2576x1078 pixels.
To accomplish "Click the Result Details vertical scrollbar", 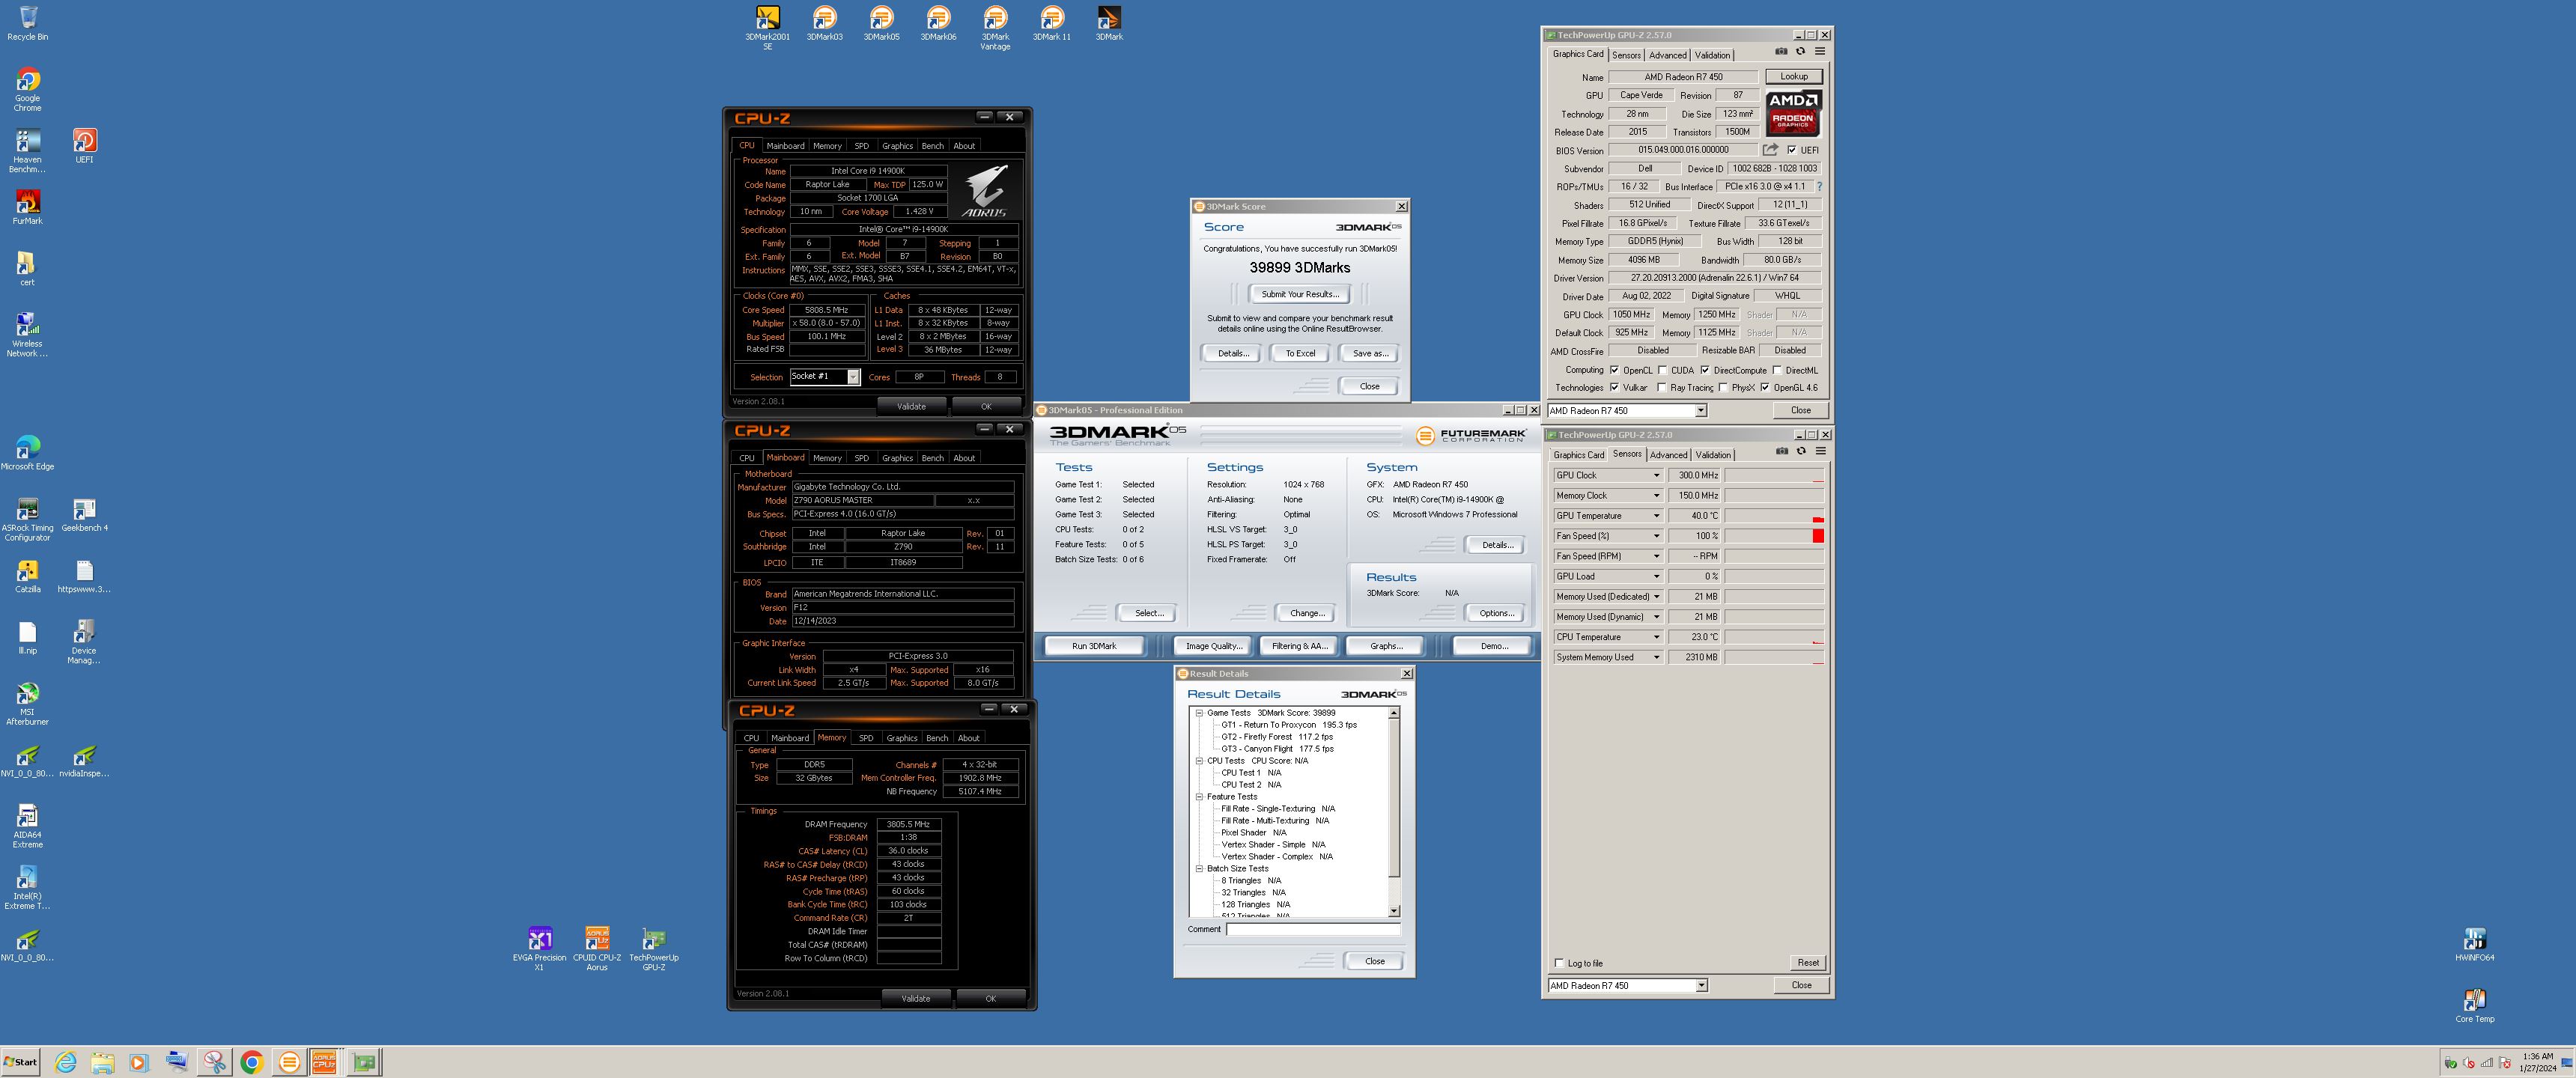I will [x=1395, y=812].
